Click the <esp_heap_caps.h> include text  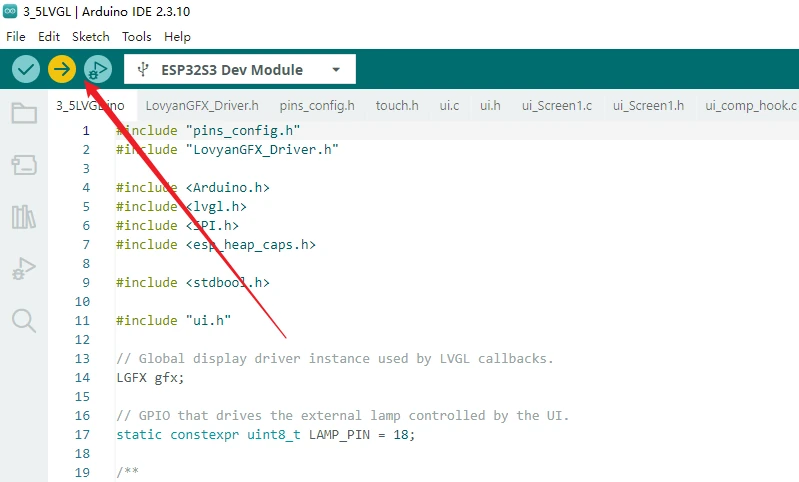(251, 245)
